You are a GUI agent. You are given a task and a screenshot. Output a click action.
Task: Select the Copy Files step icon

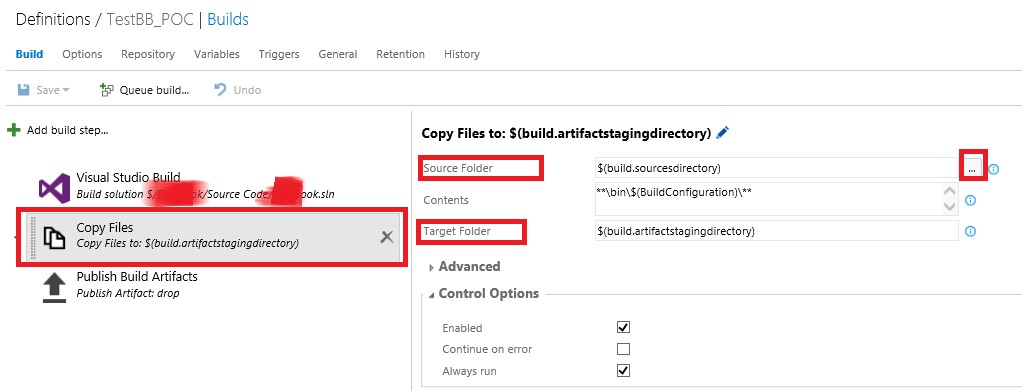pos(55,238)
